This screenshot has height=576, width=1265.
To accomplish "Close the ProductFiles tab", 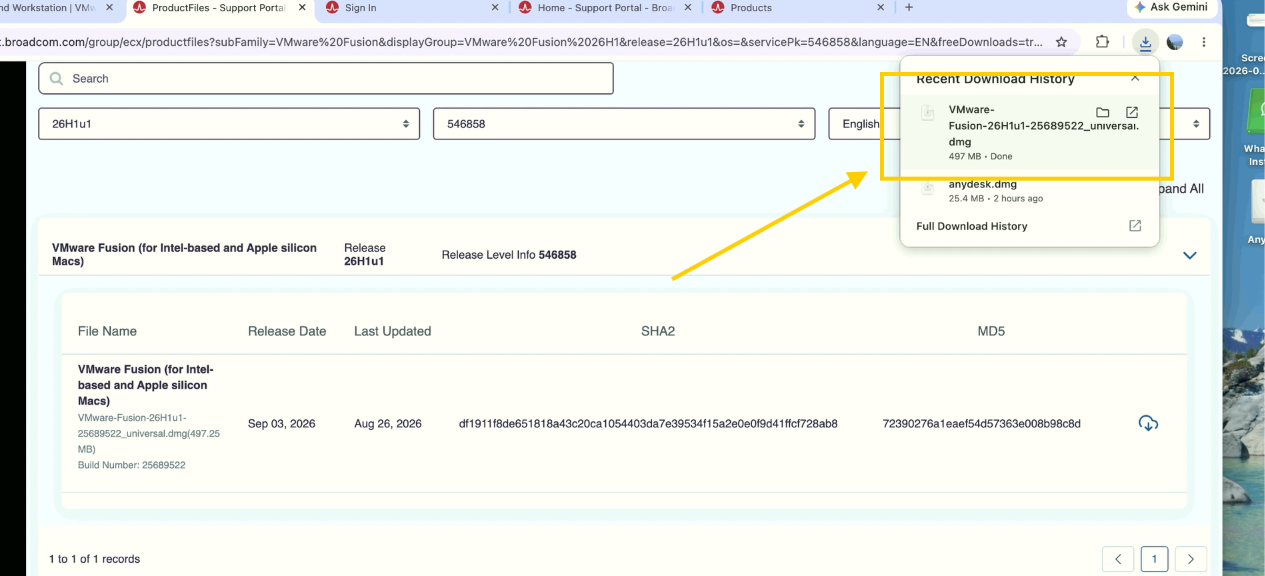I will [302, 7].
